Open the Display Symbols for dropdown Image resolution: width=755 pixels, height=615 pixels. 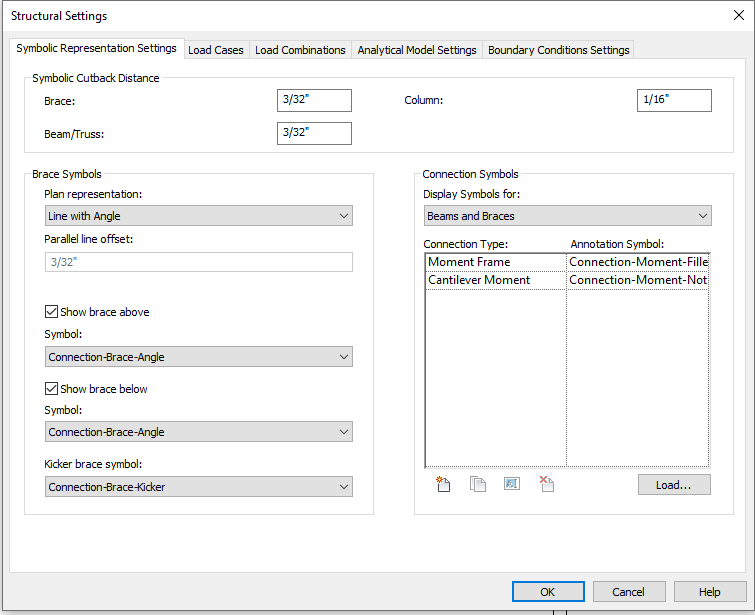[568, 216]
